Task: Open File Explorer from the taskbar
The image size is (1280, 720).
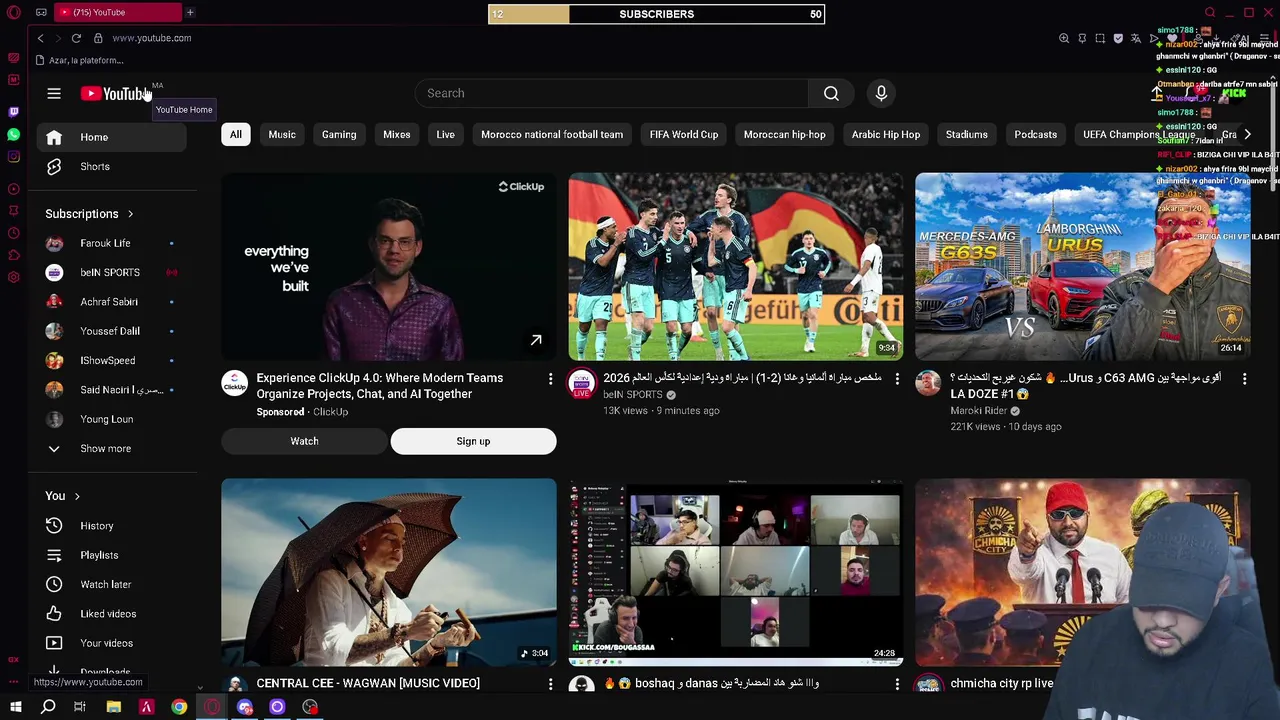Action: [x=114, y=707]
